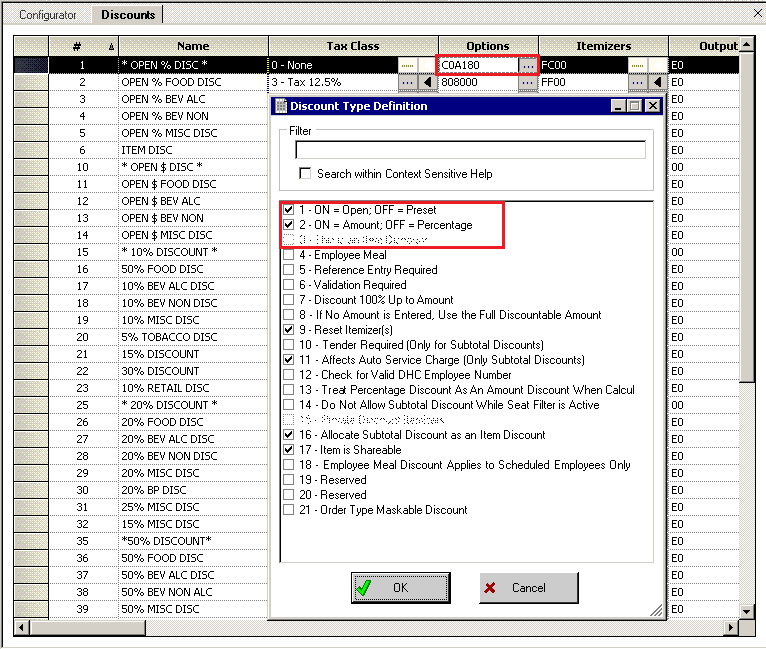Toggle Search within Context Sensitive Help
This screenshot has height=649, width=766.
(x=305, y=174)
